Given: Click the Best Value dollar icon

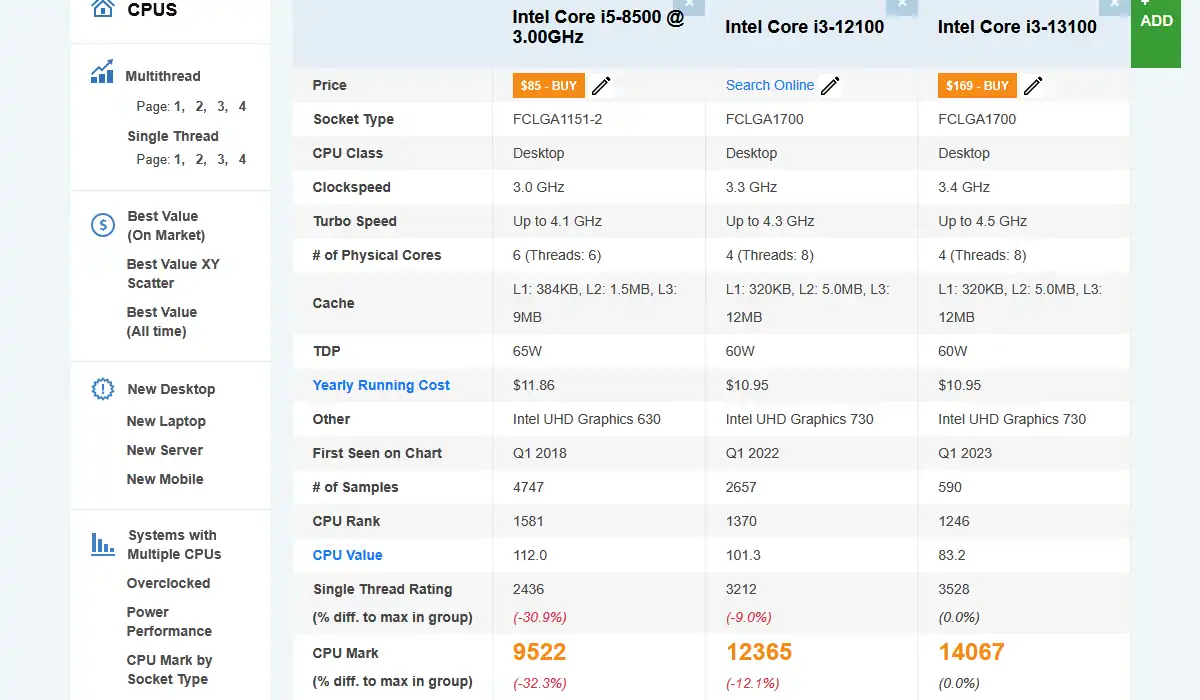Looking at the screenshot, I should [x=102, y=225].
